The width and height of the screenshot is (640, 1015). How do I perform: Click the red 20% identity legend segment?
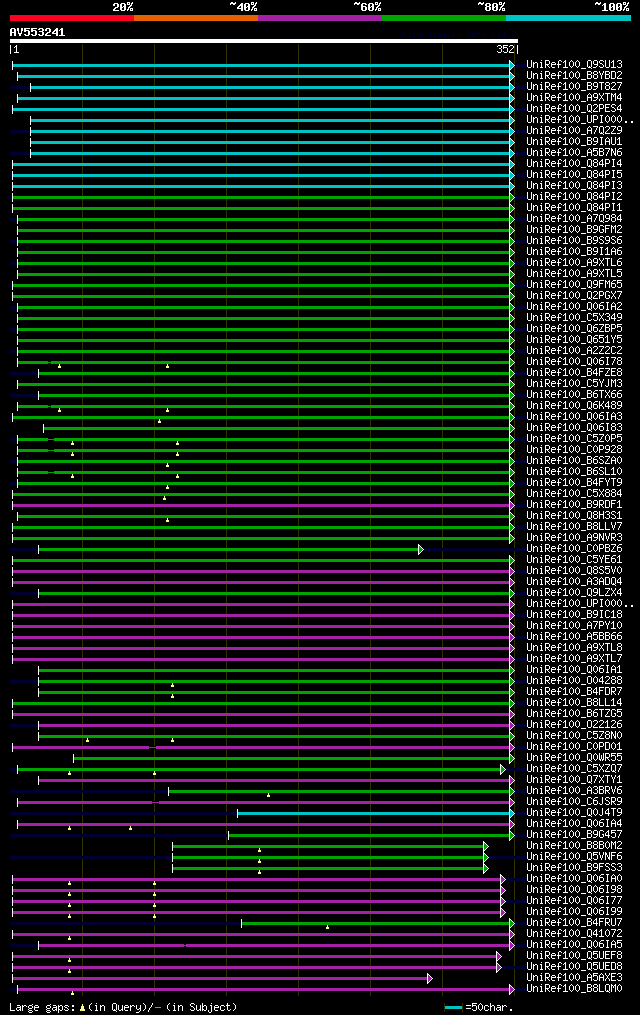point(72,18)
